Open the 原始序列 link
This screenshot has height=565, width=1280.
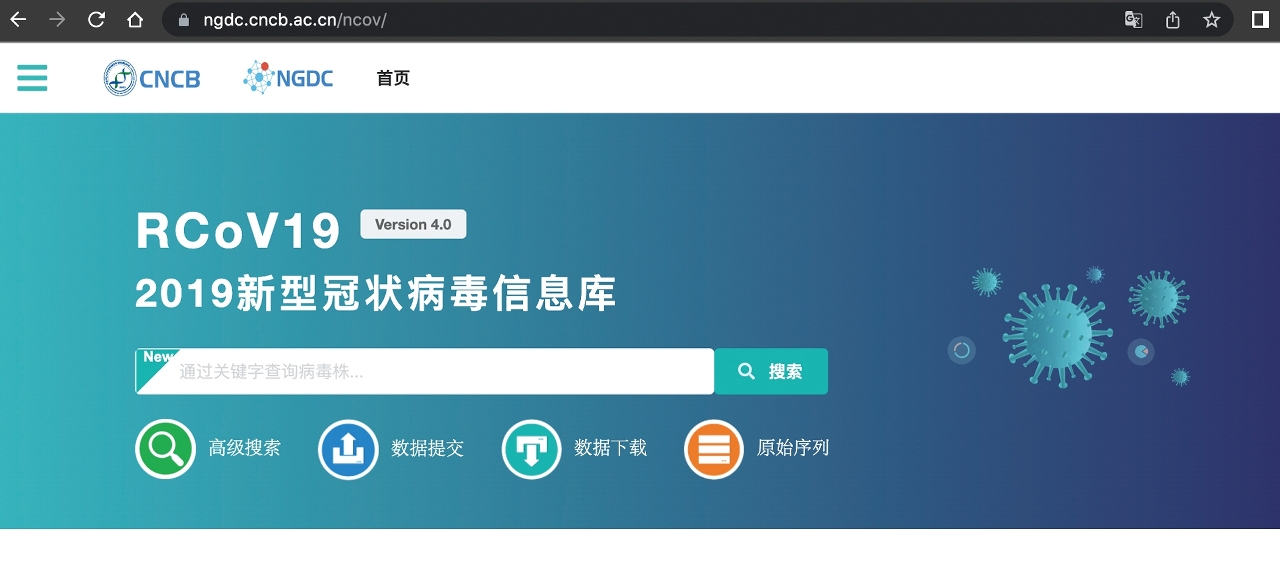(x=793, y=448)
